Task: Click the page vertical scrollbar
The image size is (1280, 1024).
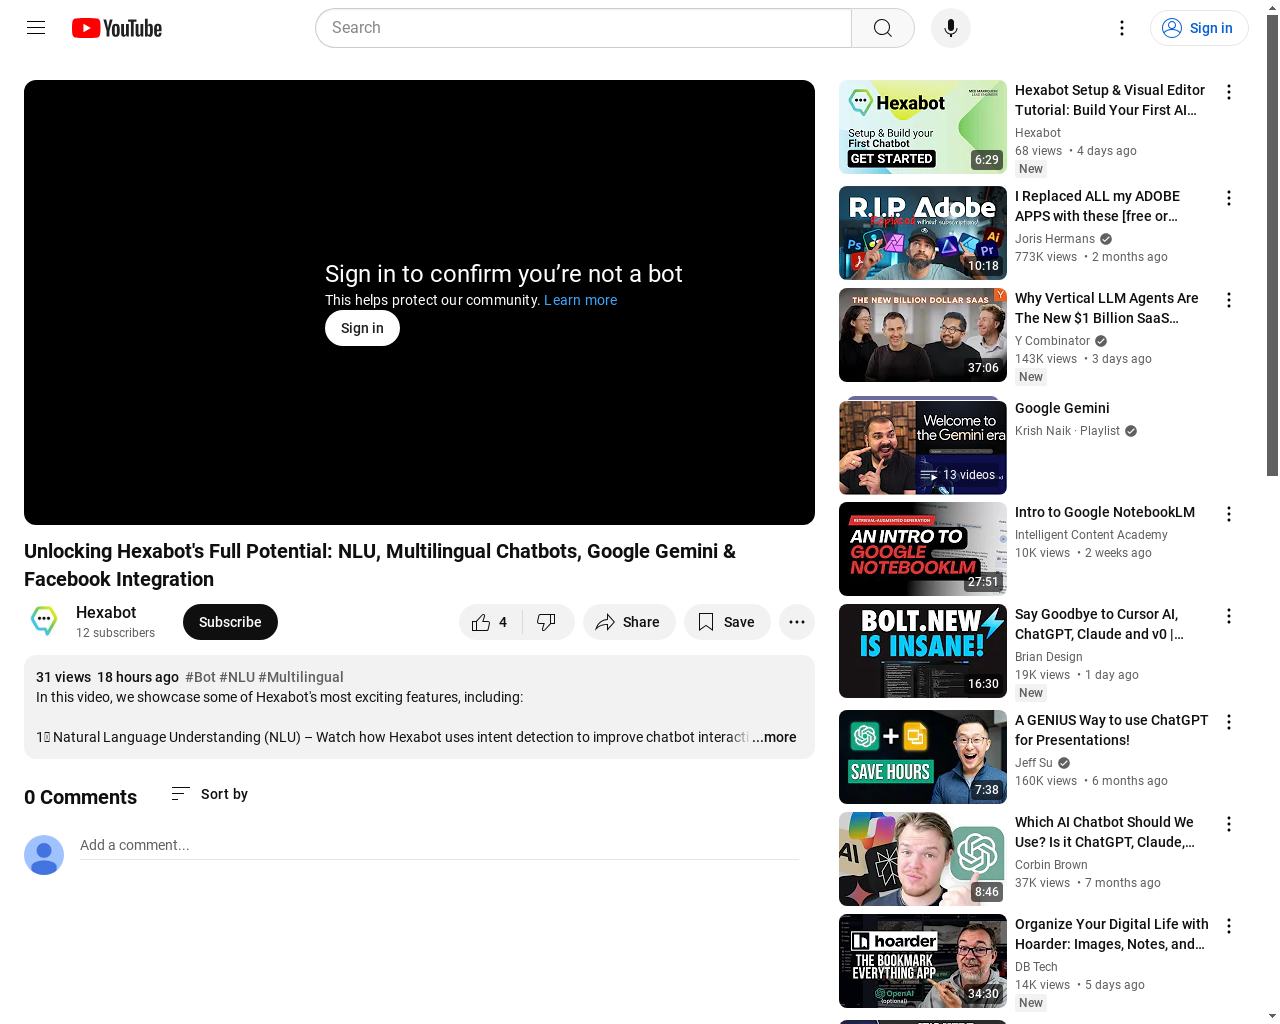Action: coord(1272,245)
